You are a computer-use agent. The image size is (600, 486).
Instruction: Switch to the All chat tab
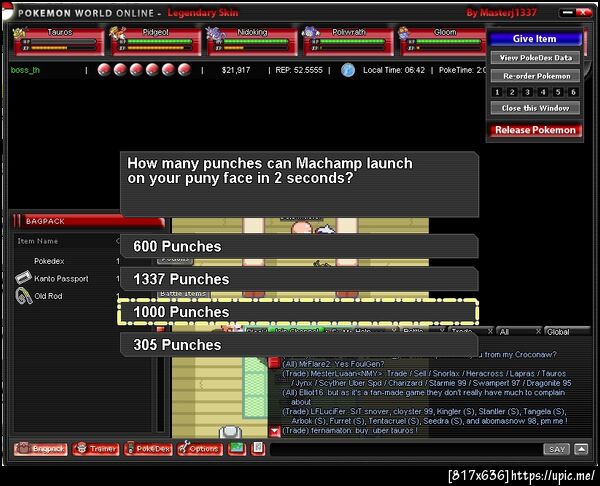[515, 331]
